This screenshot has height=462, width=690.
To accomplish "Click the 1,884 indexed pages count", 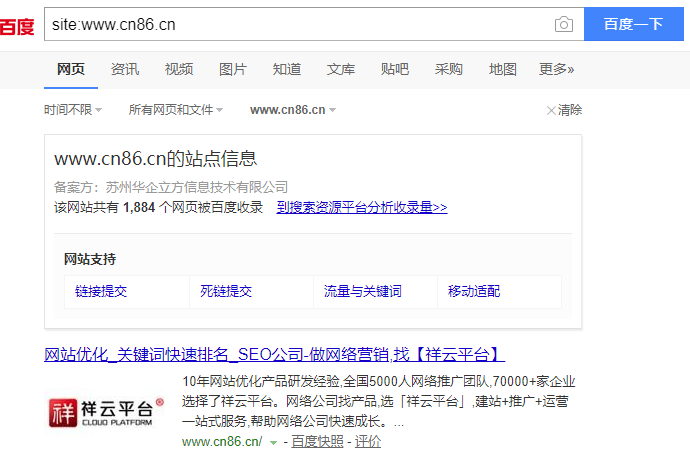I will pyautogui.click(x=139, y=207).
